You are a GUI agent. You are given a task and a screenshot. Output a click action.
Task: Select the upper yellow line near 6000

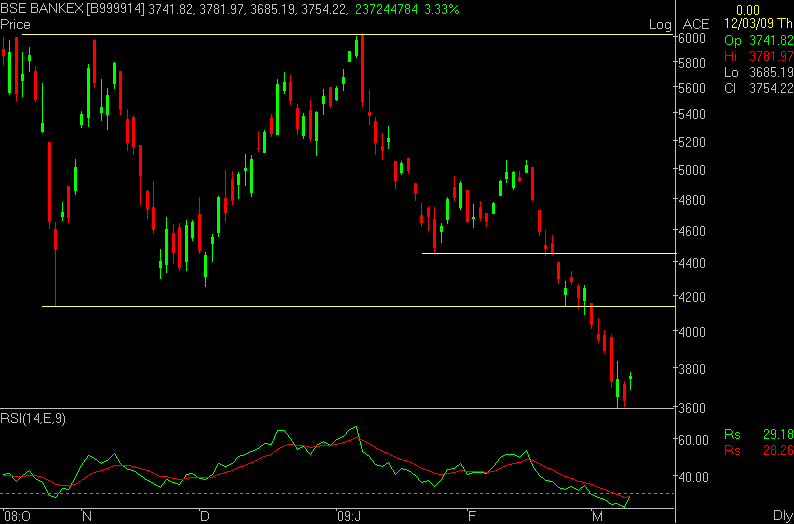point(347,34)
